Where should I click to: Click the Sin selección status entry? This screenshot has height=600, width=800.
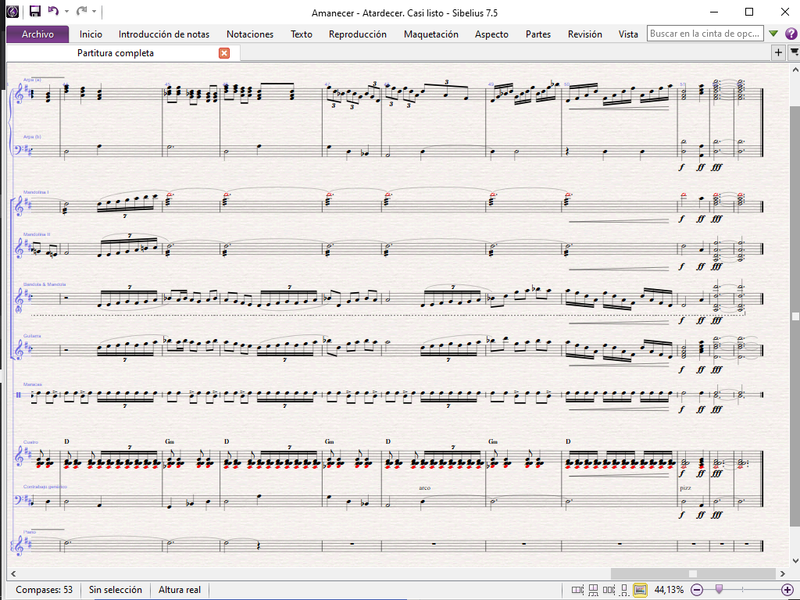point(115,590)
